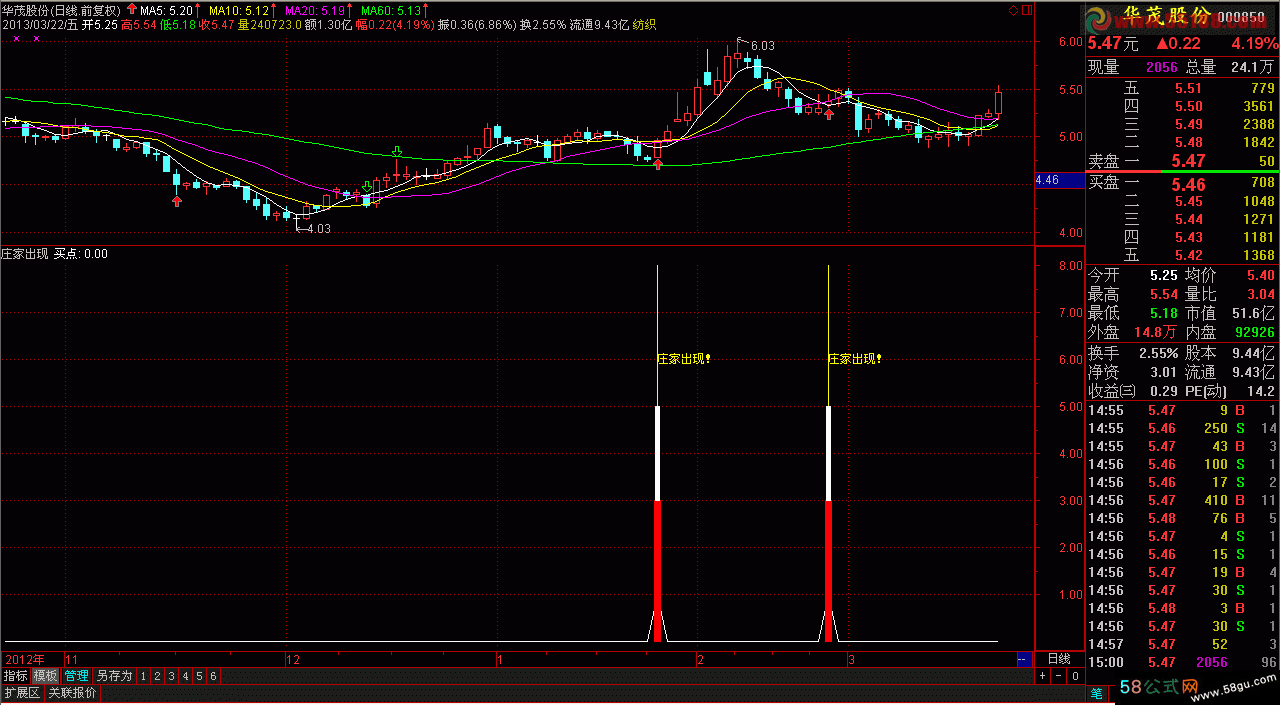Switch to template slot 3
Image resolution: width=1280 pixels, height=705 pixels.
coord(171,677)
